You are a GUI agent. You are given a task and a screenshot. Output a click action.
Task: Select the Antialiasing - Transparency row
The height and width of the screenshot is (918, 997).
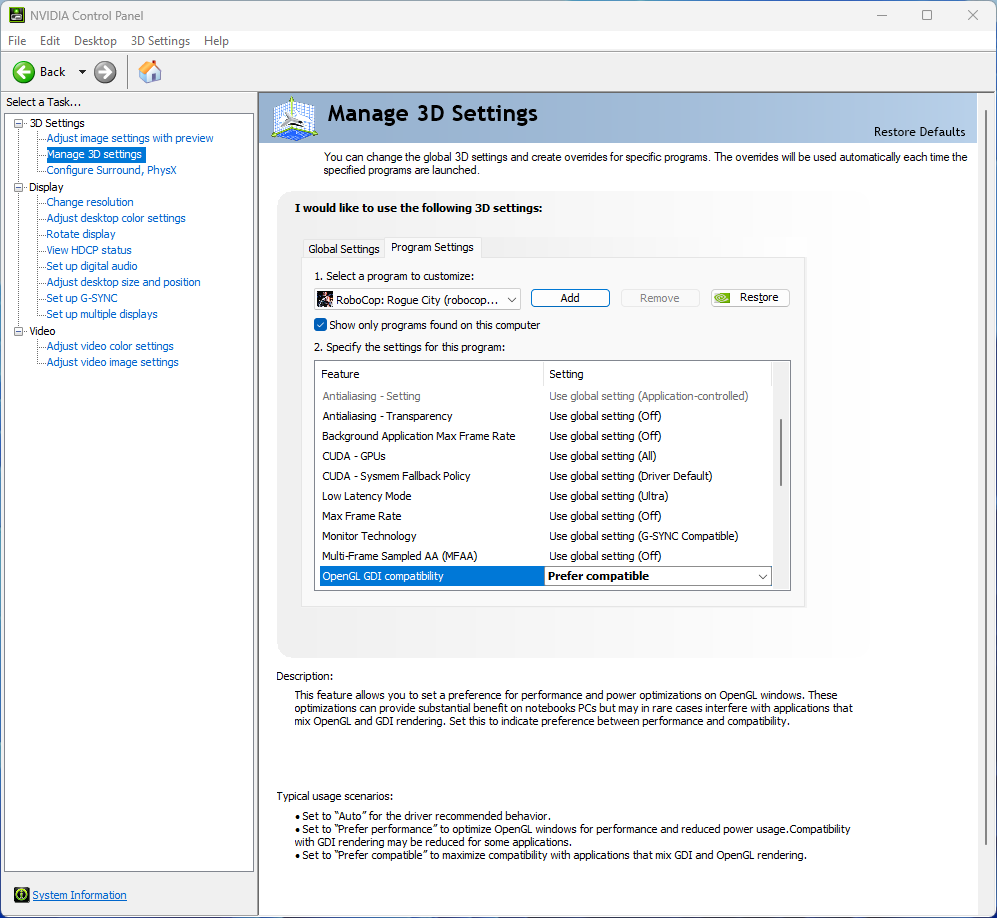point(546,416)
